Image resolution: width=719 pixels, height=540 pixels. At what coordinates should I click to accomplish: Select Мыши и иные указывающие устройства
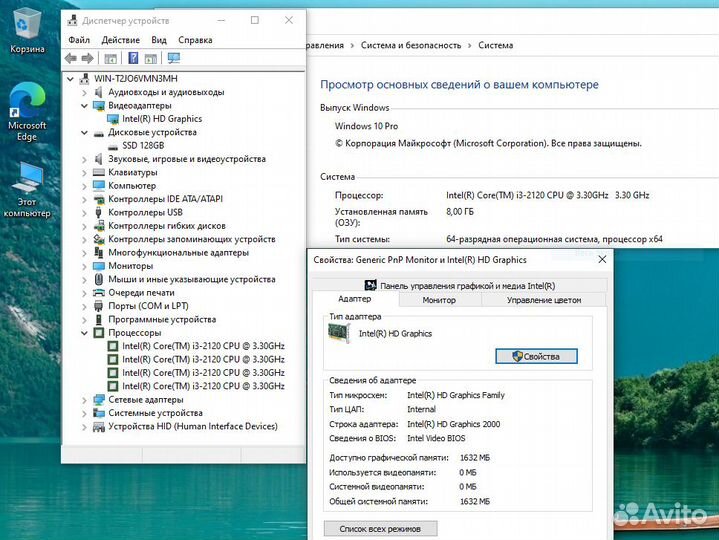click(x=192, y=279)
